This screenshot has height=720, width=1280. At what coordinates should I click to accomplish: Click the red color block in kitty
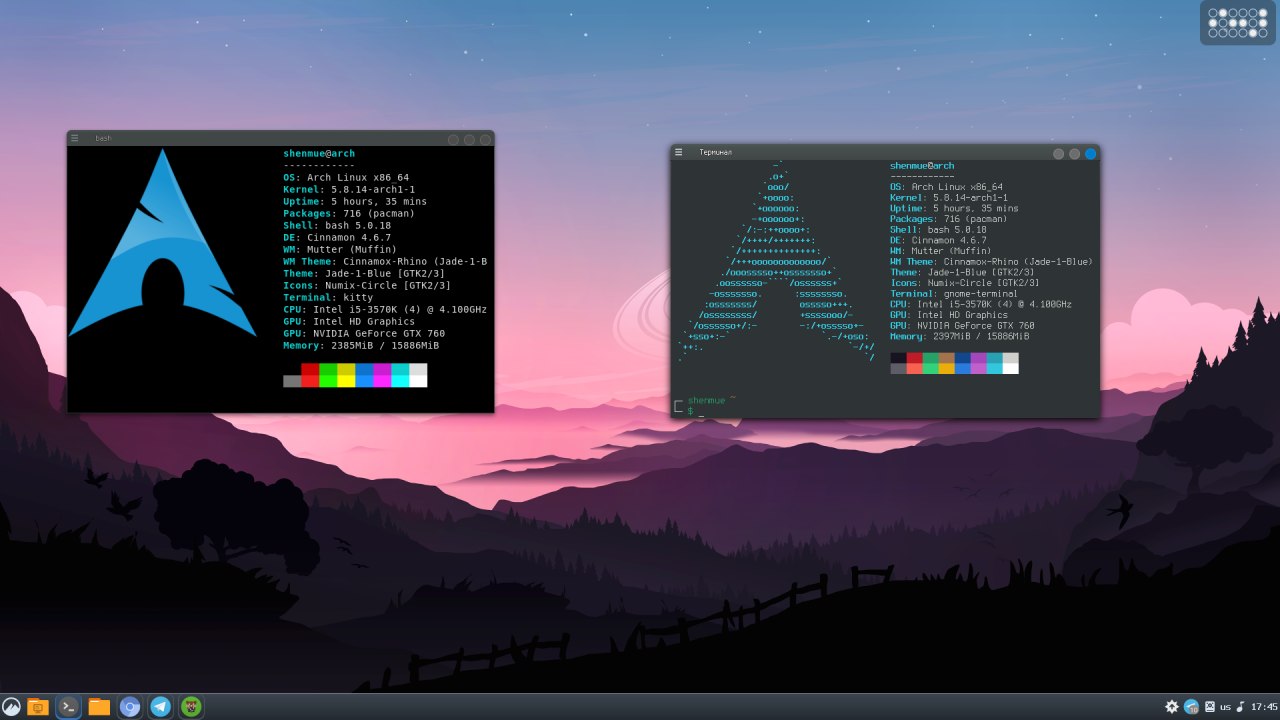(310, 375)
